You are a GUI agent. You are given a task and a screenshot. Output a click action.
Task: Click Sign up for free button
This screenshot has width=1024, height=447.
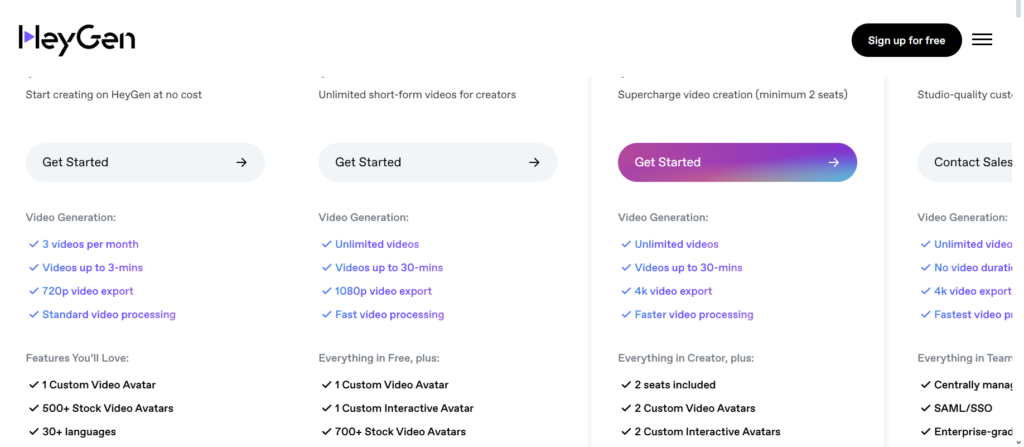coord(906,41)
